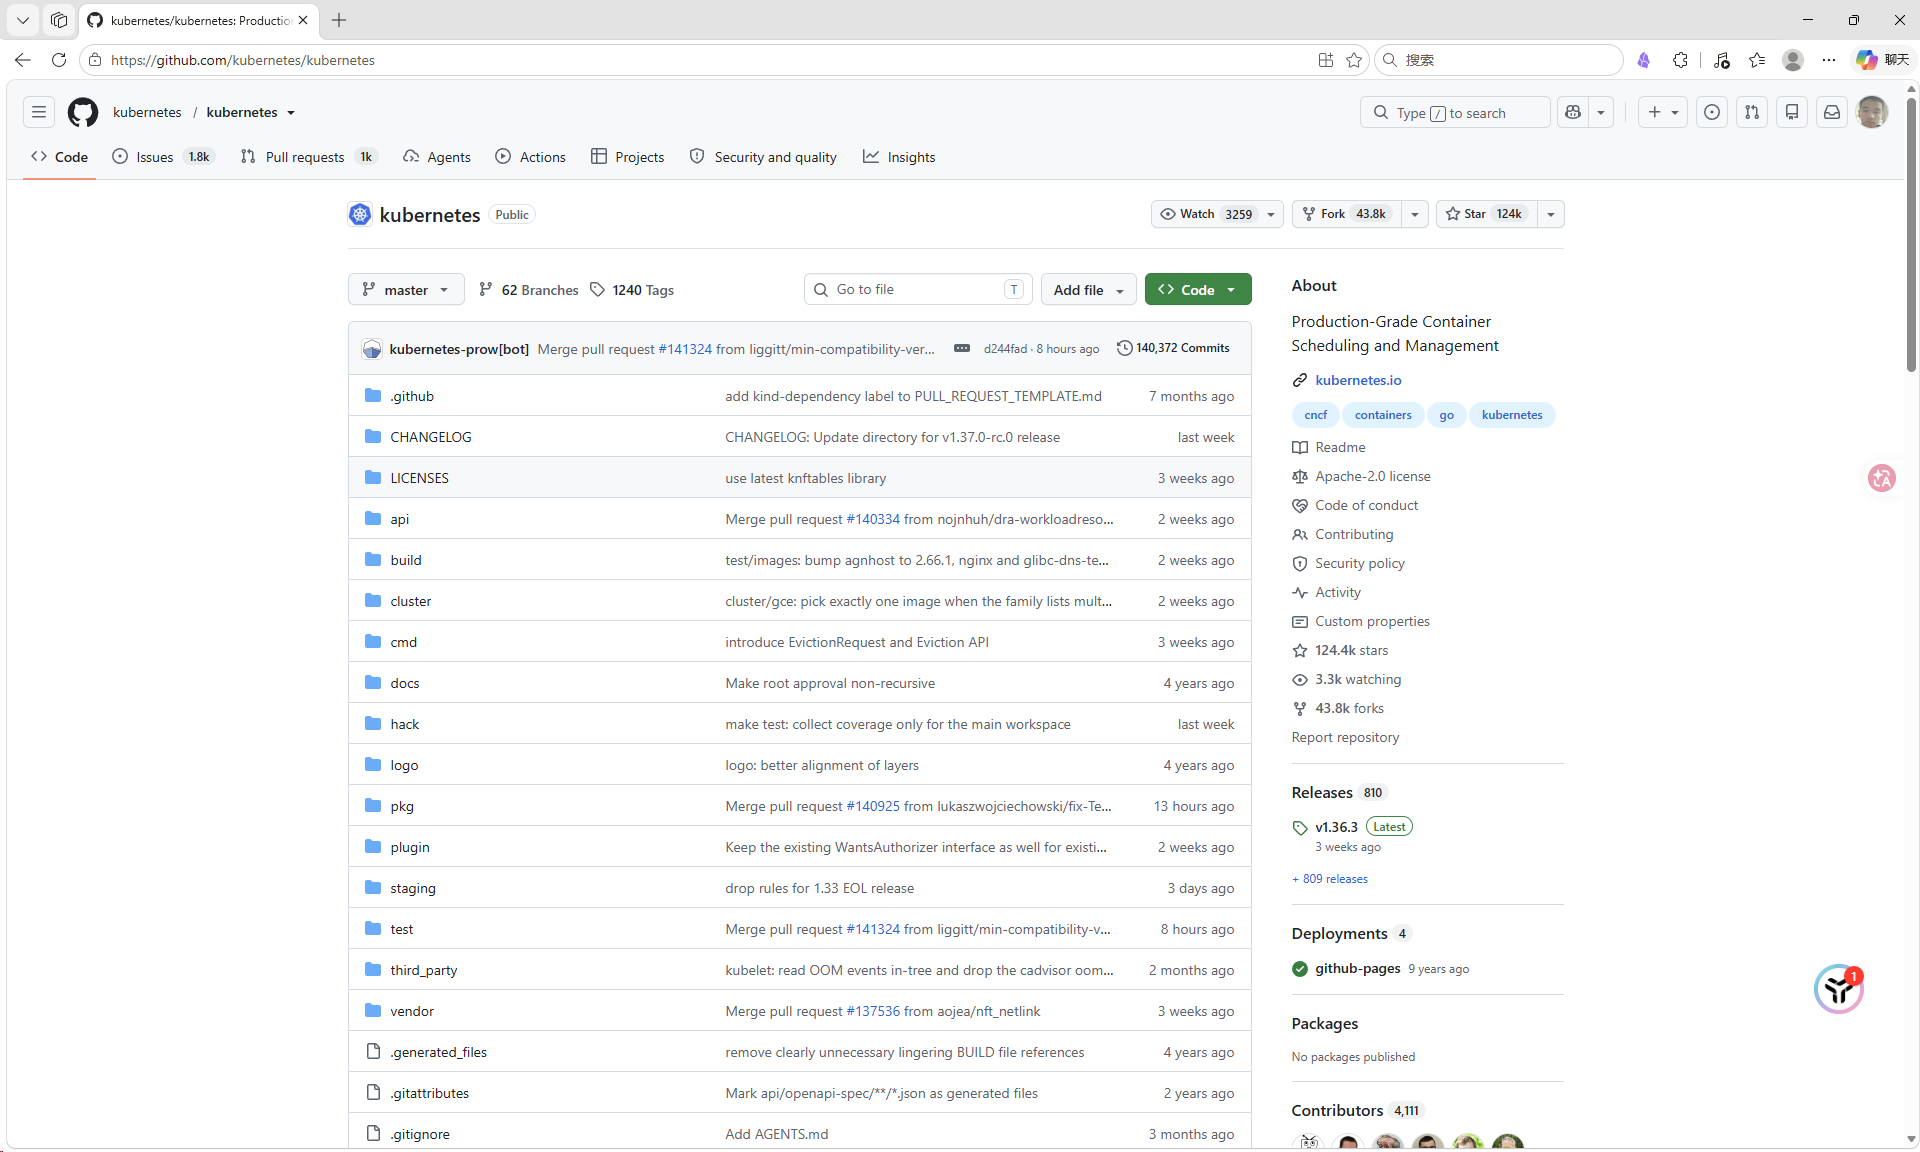
Task: Reload the page with refresh icon
Action: coord(59,60)
